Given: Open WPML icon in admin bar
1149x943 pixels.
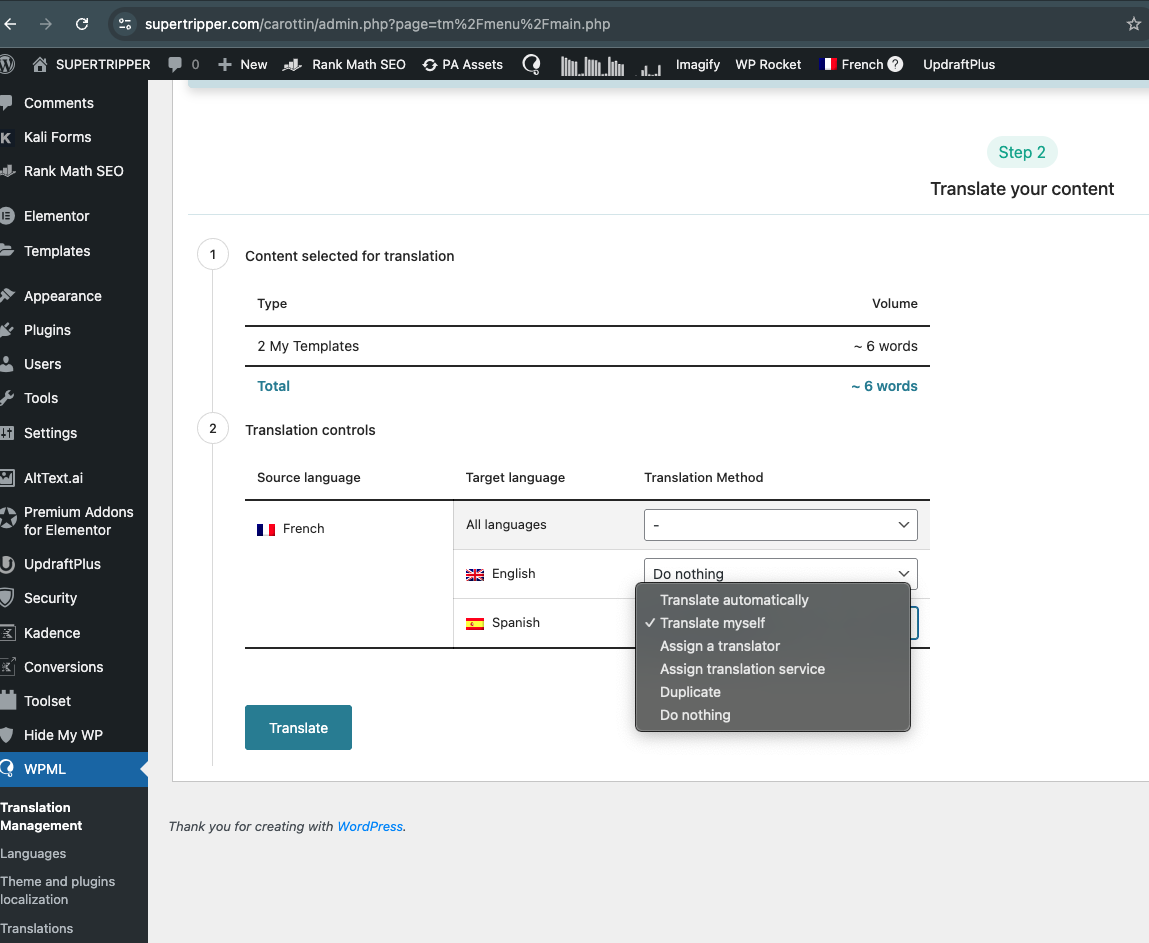Looking at the screenshot, I should pos(531,64).
